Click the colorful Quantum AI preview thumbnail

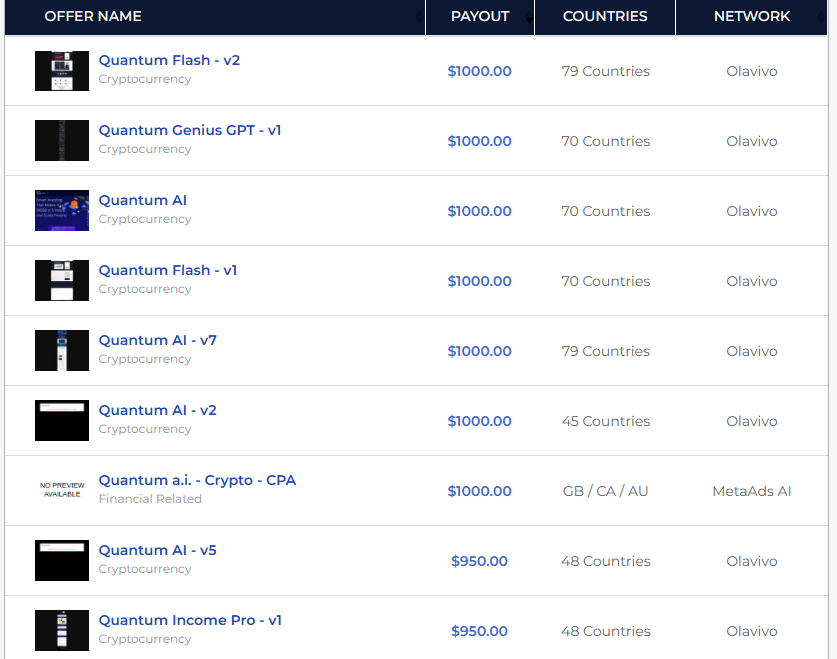tap(62, 210)
